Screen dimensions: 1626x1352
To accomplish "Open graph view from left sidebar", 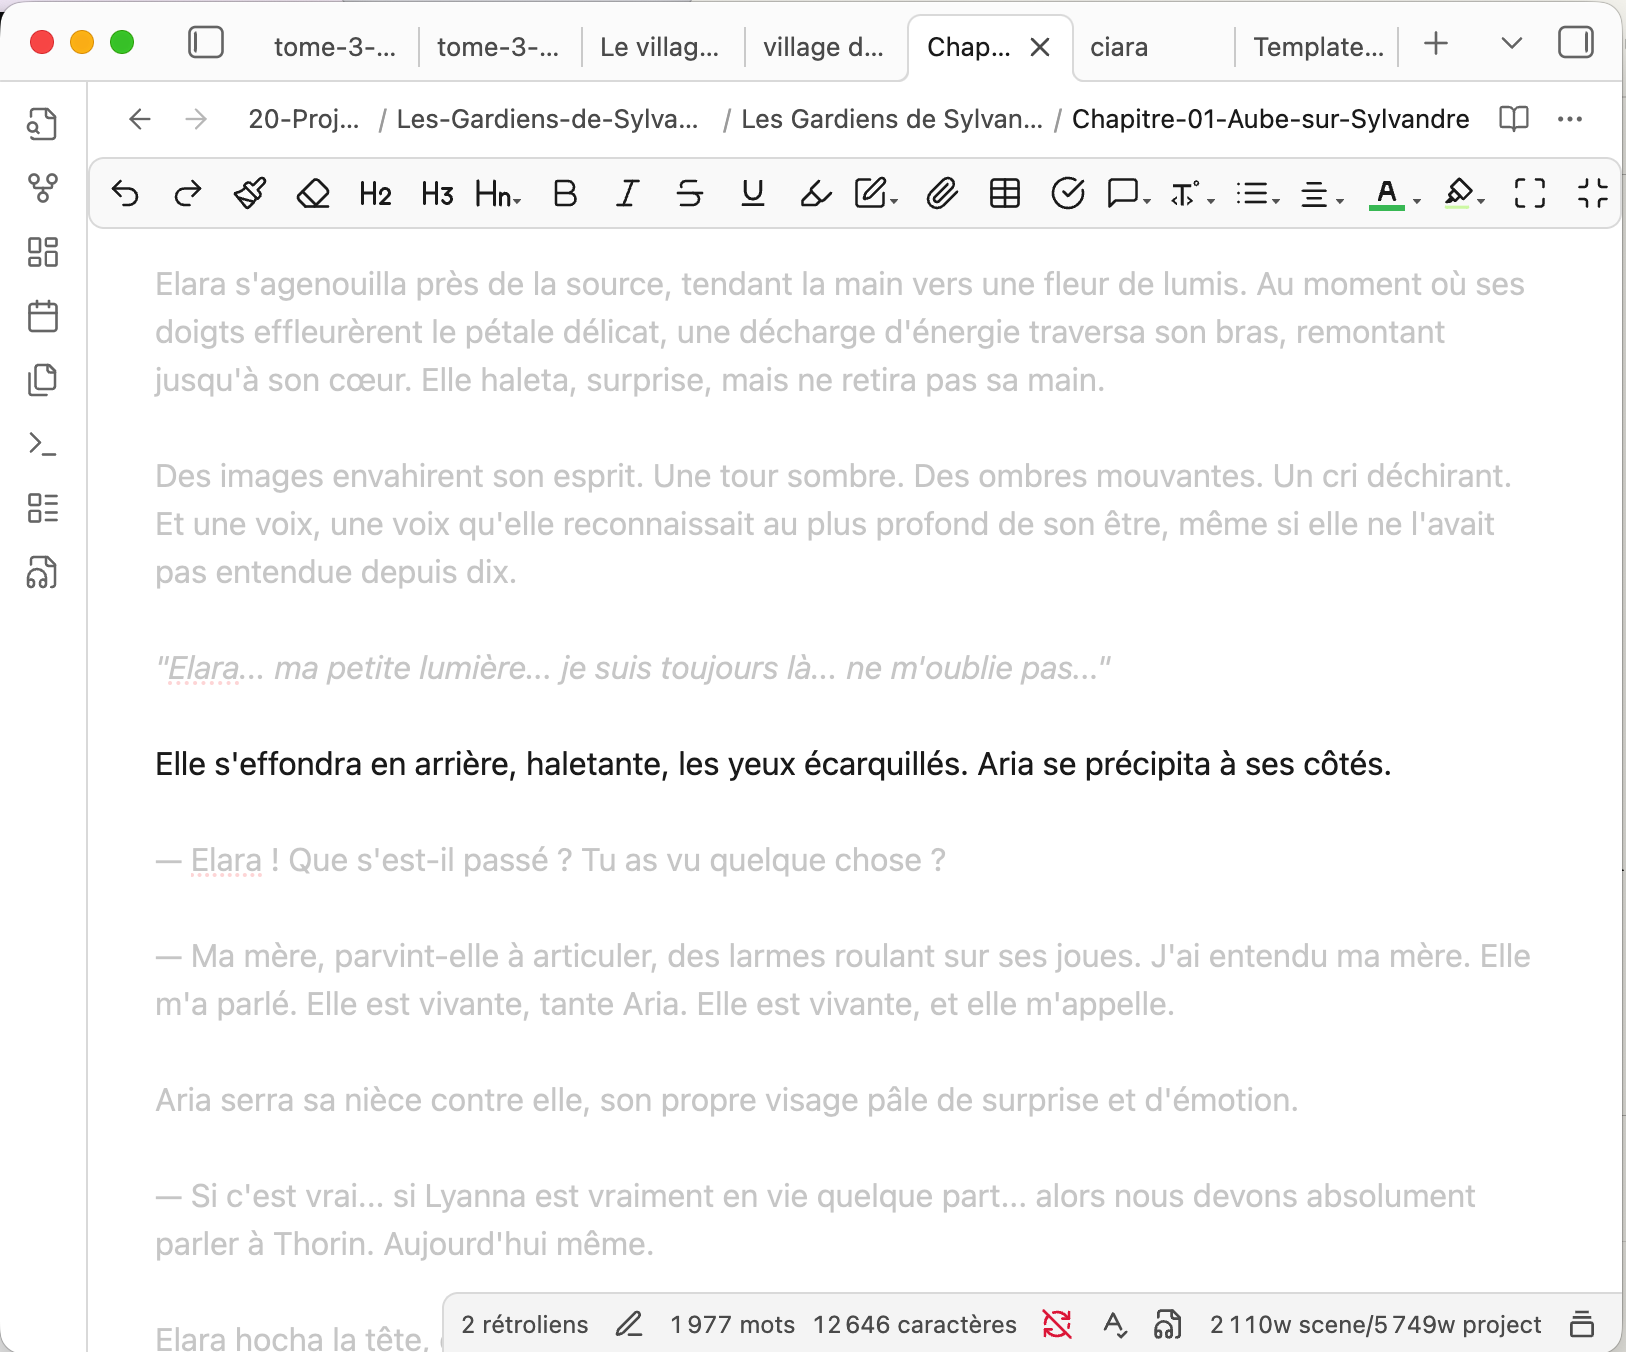I will tap(43, 188).
